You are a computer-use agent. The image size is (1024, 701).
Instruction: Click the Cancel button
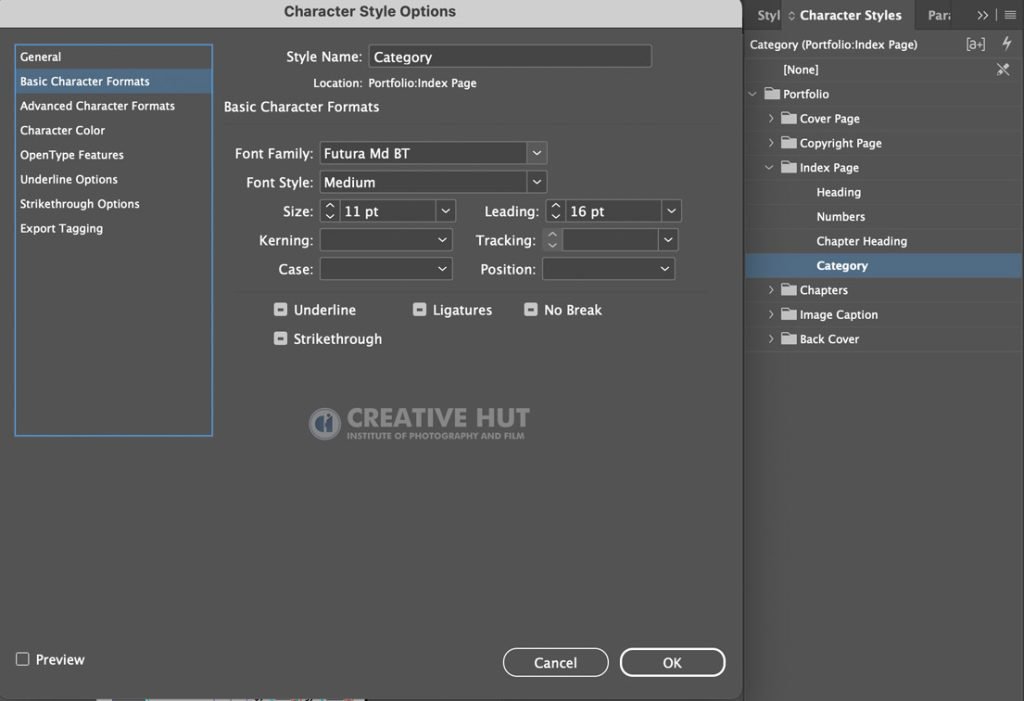555,662
